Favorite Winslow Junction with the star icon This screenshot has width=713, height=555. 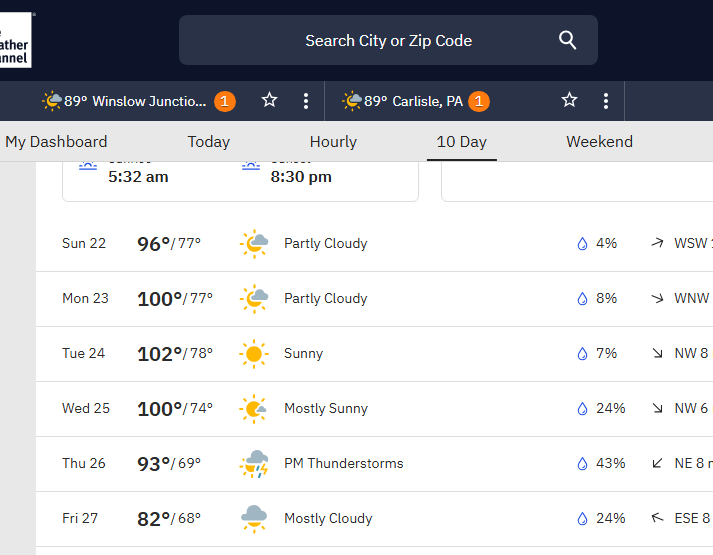pos(269,101)
